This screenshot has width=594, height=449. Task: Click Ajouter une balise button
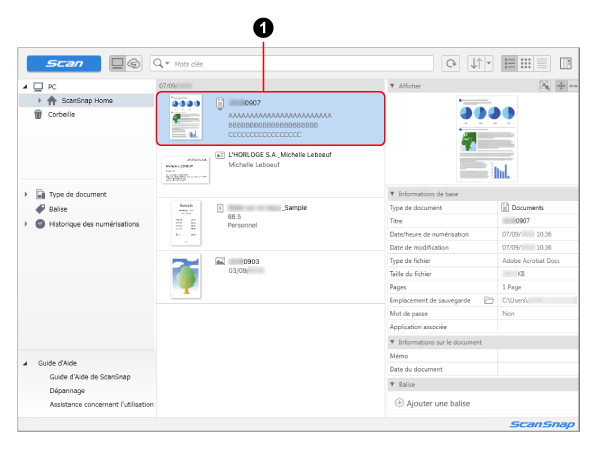pyautogui.click(x=433, y=403)
